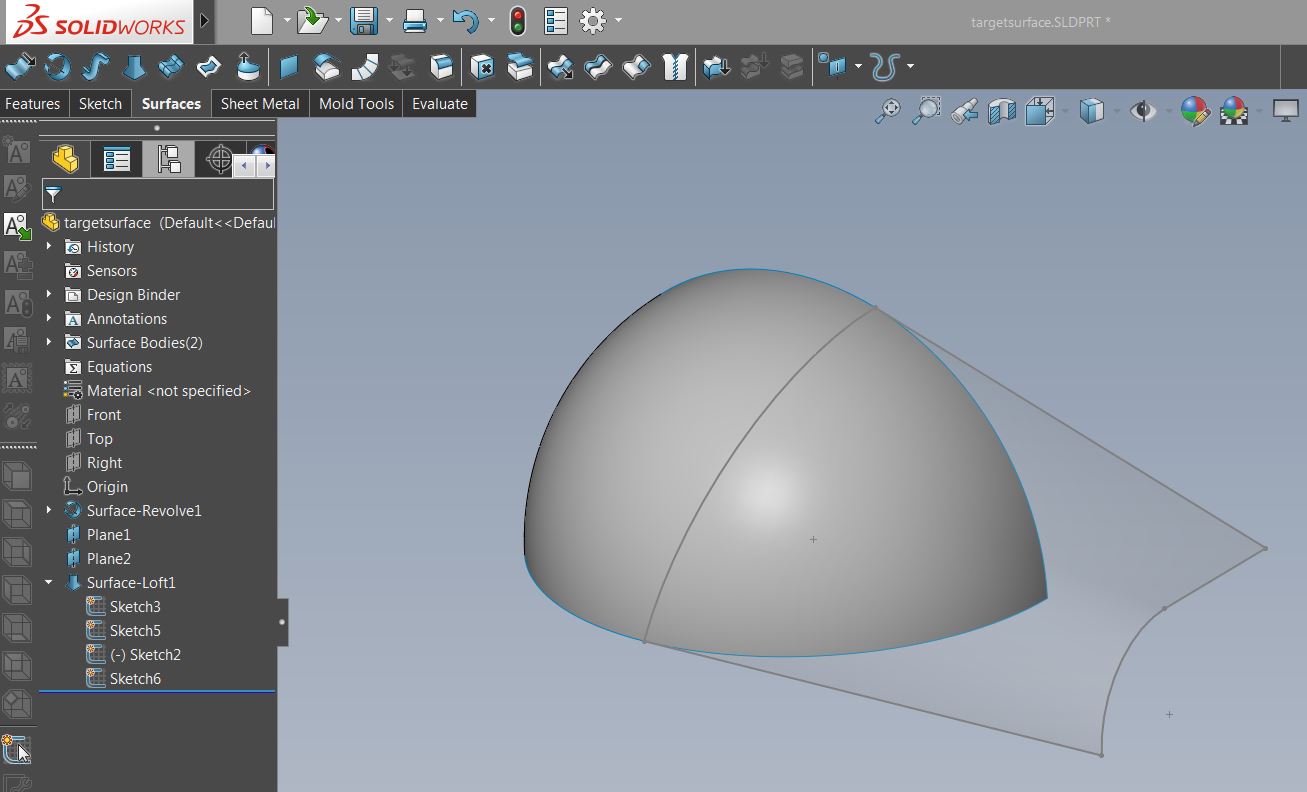Select the Extruded Surface tool
The width and height of the screenshot is (1307, 792).
[x=19, y=67]
